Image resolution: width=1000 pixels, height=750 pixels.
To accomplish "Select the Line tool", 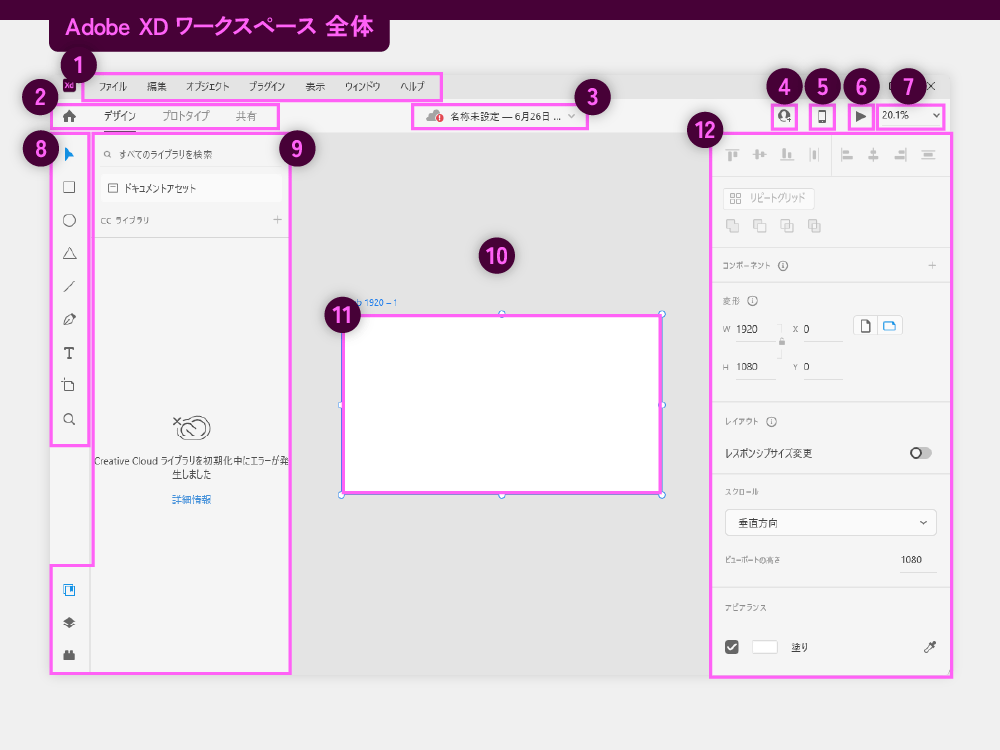I will [x=70, y=286].
